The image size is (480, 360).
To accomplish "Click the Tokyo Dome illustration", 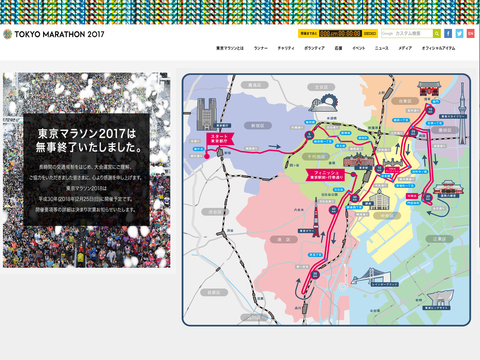I will pyautogui.click(x=323, y=103).
